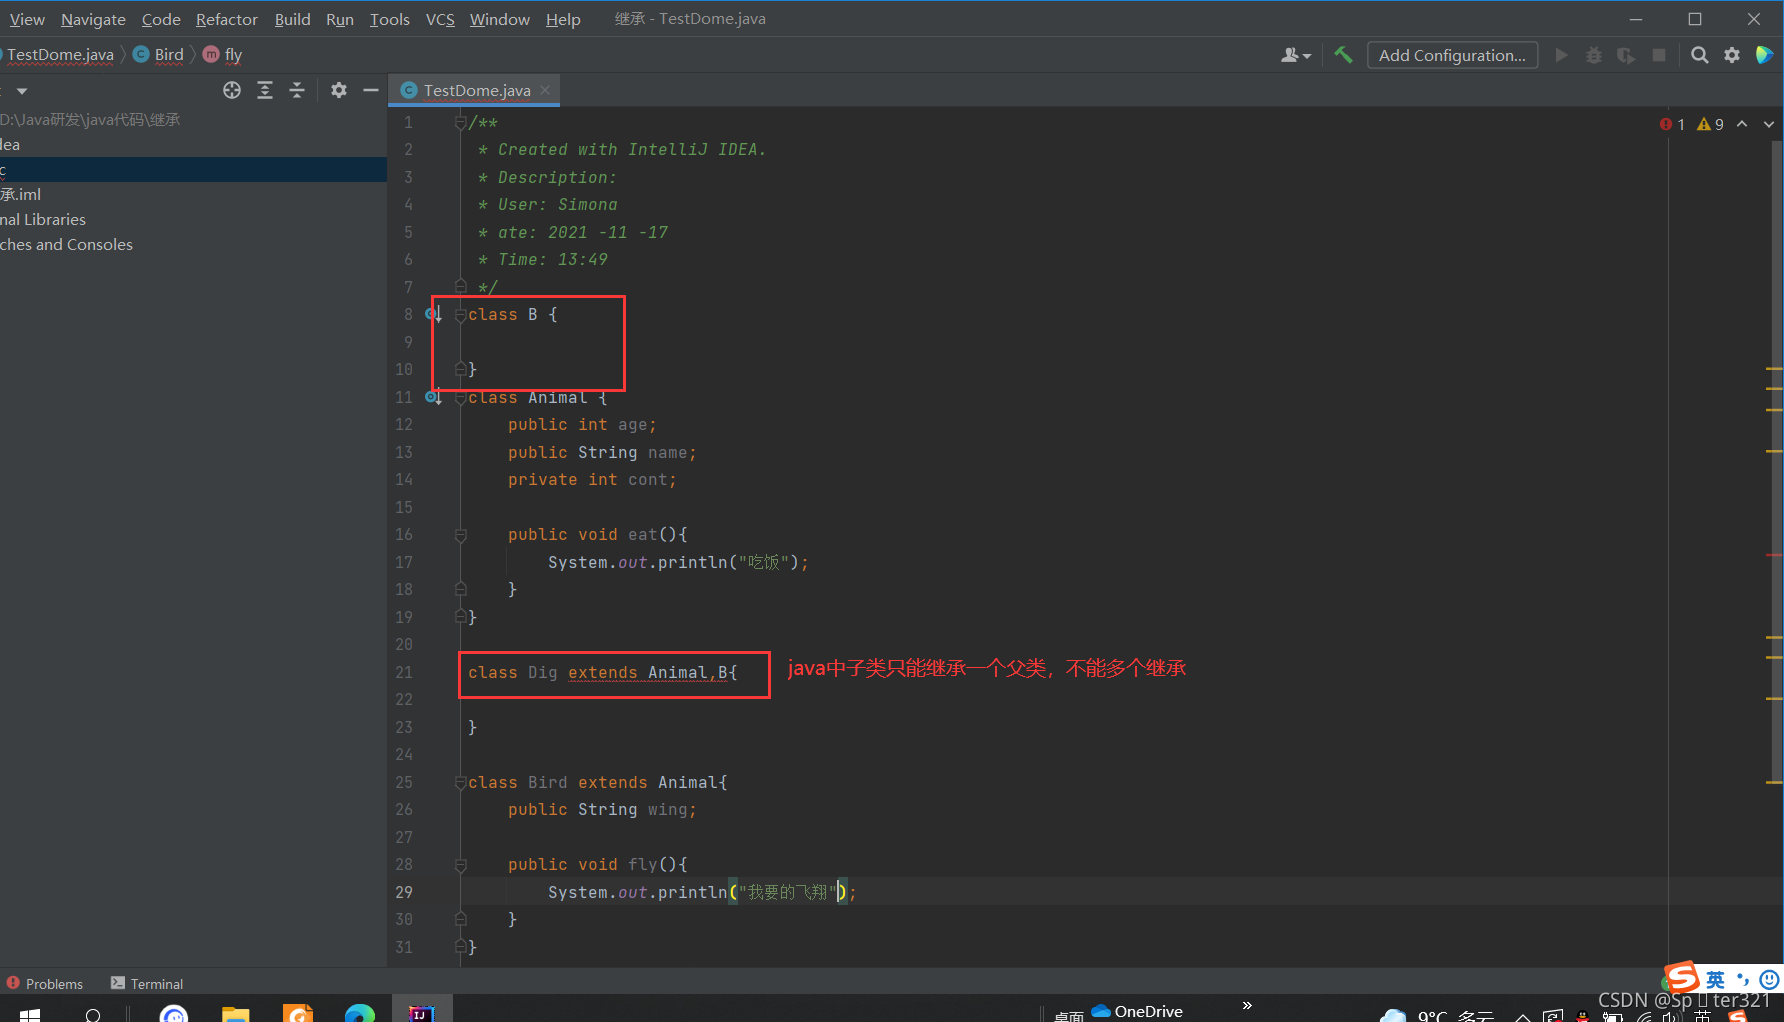This screenshot has height=1022, width=1784.
Task: Open the Code With Me user dropdown
Action: pyautogui.click(x=1296, y=55)
